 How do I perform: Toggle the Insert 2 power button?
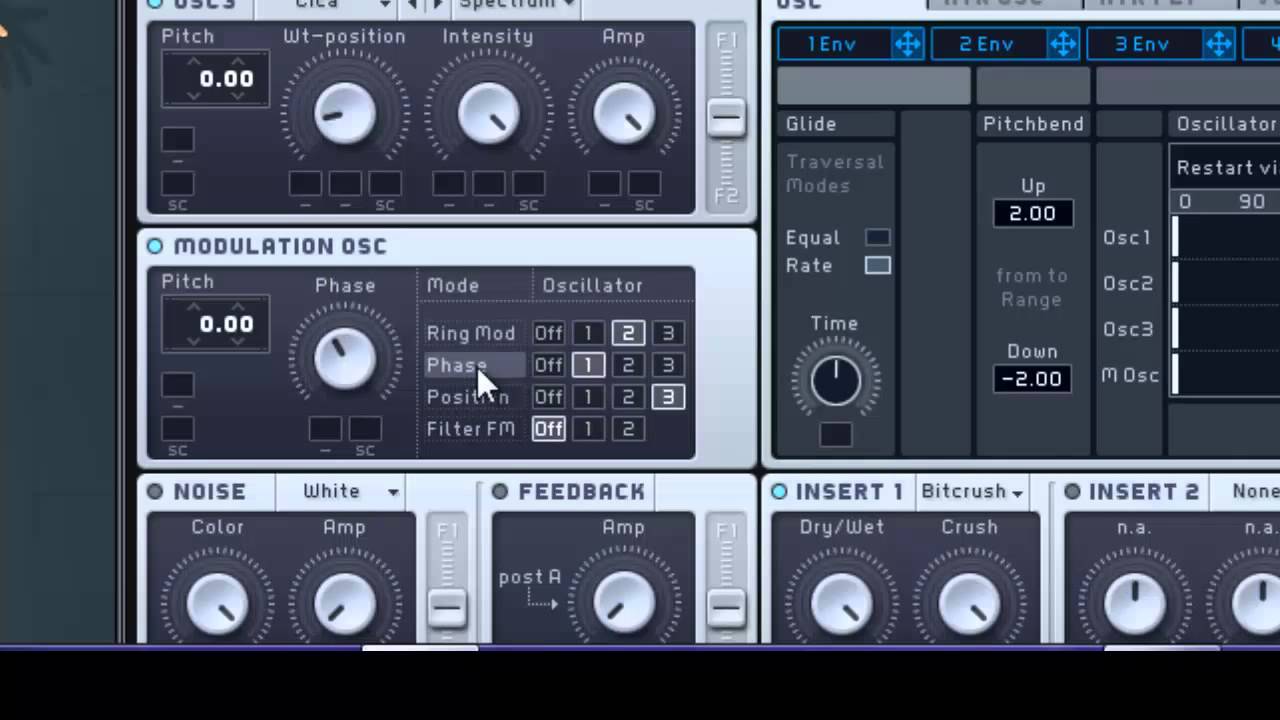click(x=1072, y=491)
